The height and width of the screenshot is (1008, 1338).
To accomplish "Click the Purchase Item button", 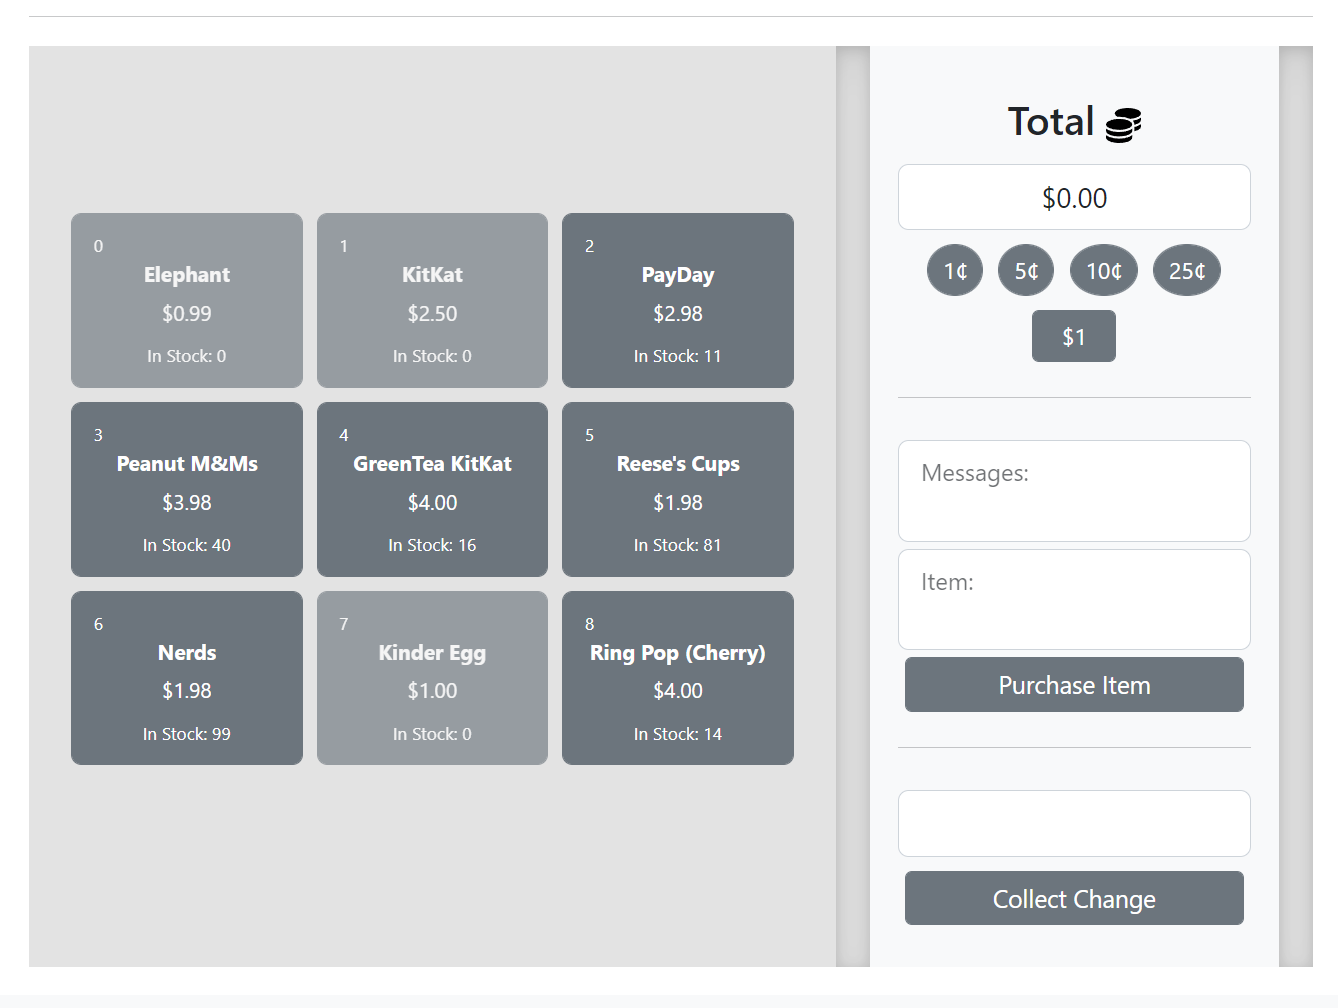I will click(1074, 685).
